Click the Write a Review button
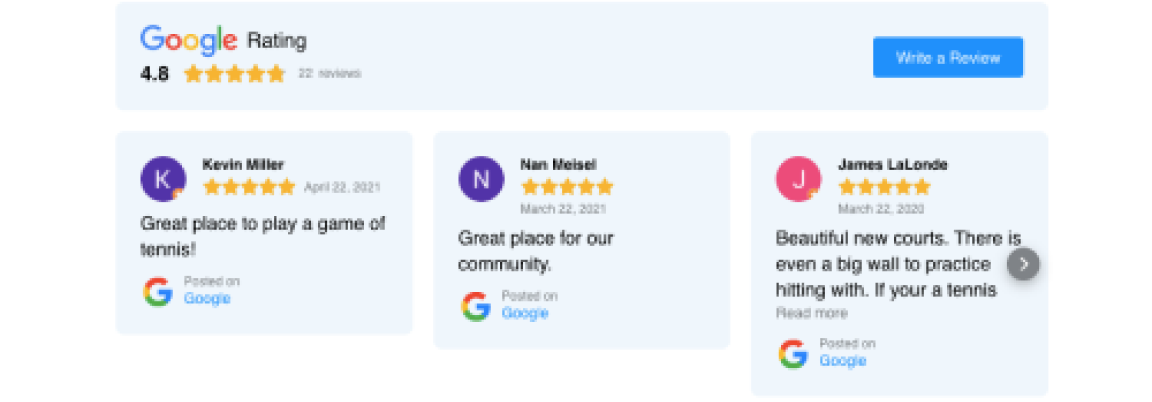The height and width of the screenshot is (402, 1152). coord(948,57)
